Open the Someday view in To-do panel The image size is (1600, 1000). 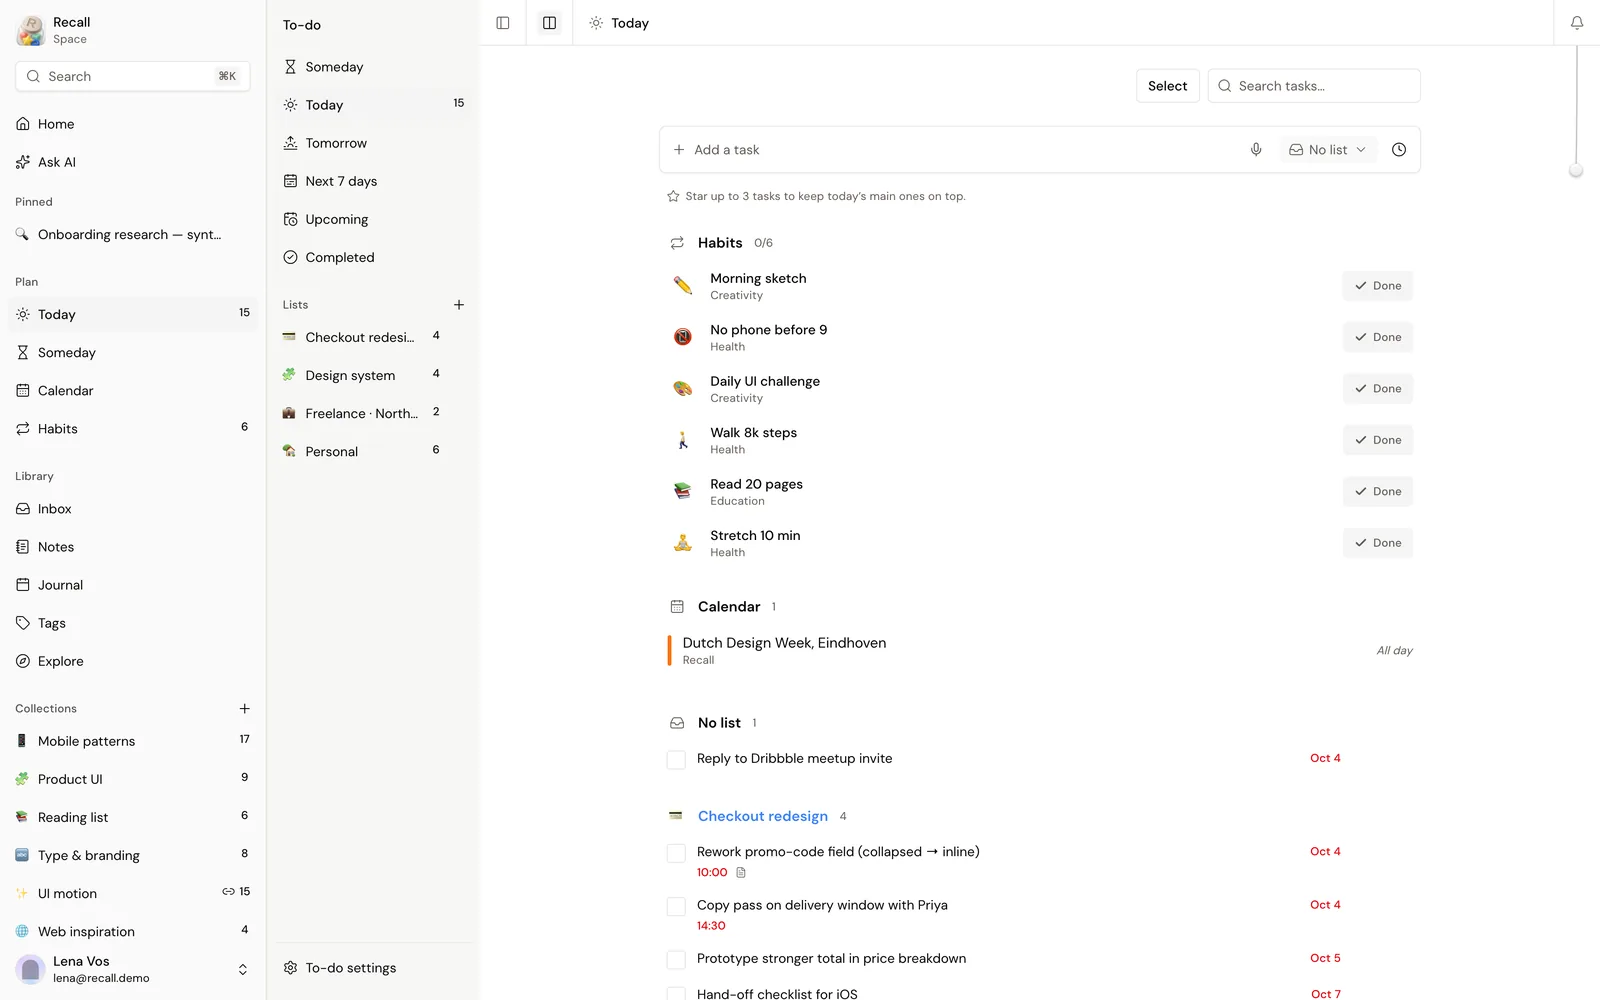(374, 67)
